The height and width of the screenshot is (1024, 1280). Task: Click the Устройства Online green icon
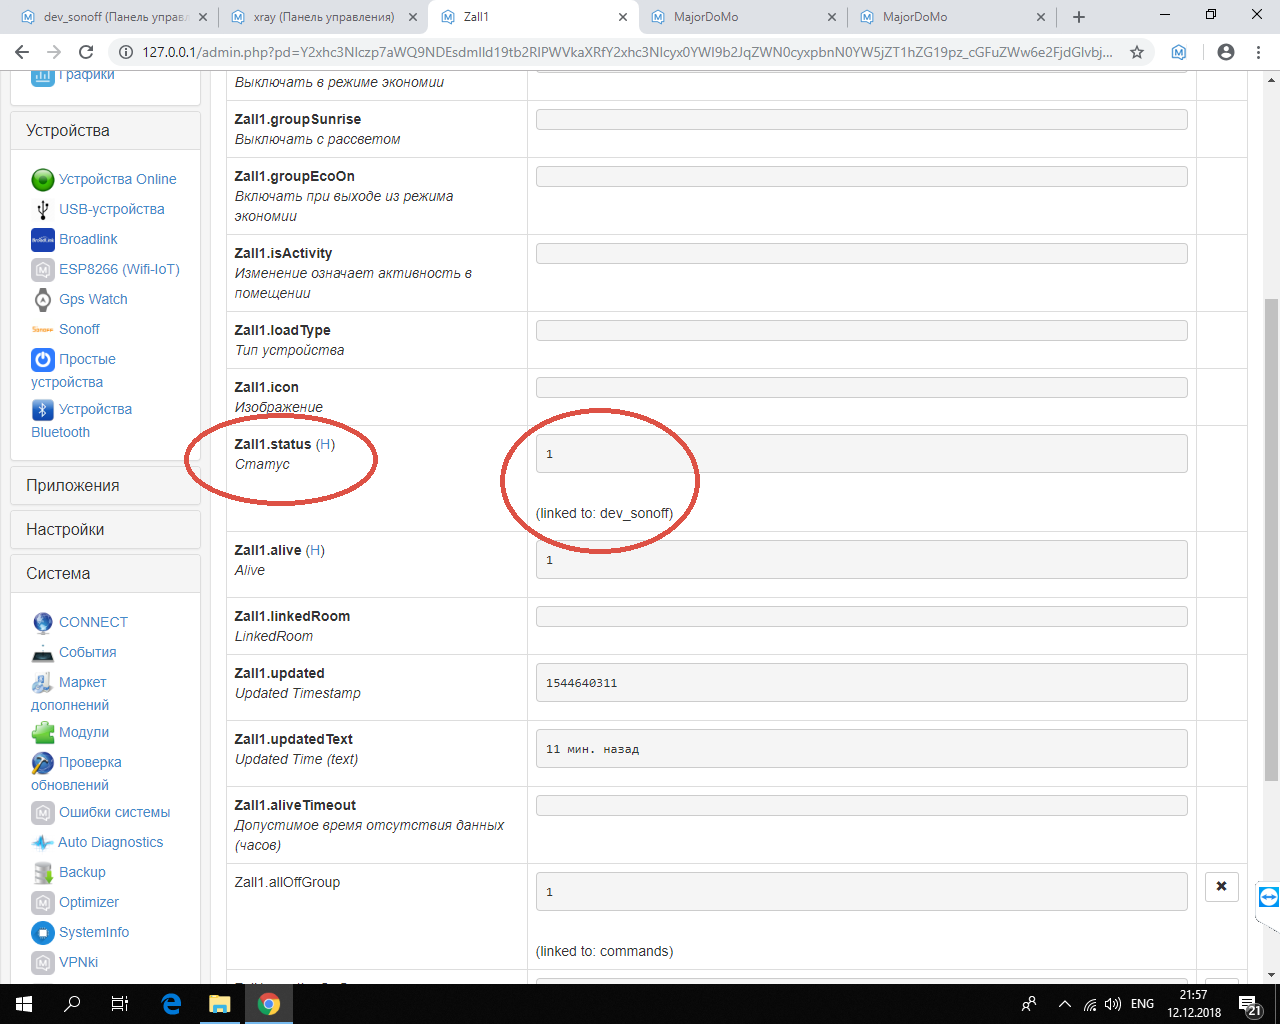(x=42, y=180)
